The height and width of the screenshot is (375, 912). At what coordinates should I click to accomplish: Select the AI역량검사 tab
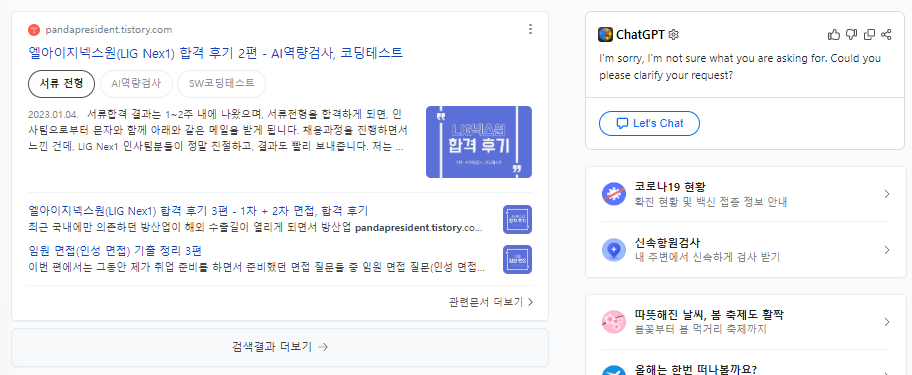(x=136, y=84)
